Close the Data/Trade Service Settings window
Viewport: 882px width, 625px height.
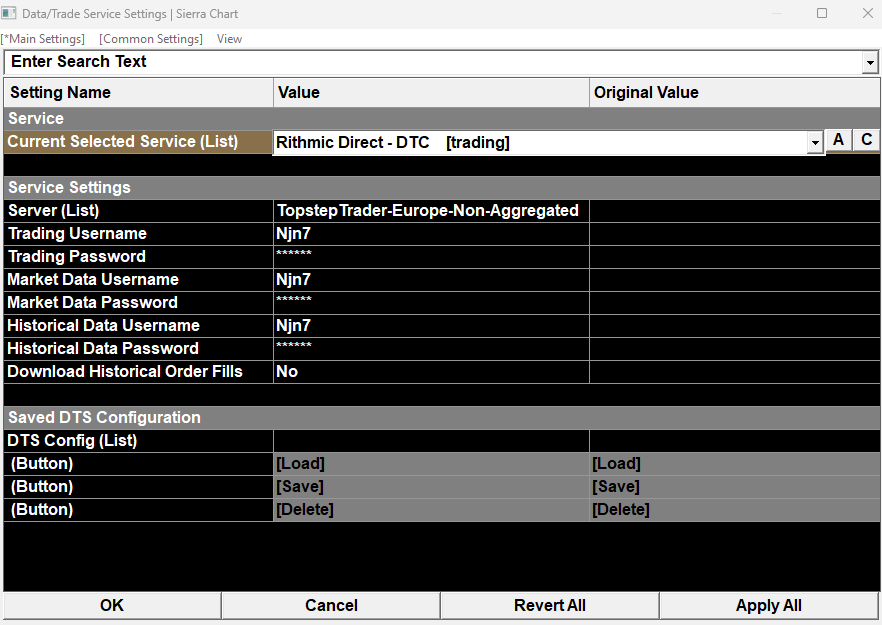pyautogui.click(x=867, y=13)
